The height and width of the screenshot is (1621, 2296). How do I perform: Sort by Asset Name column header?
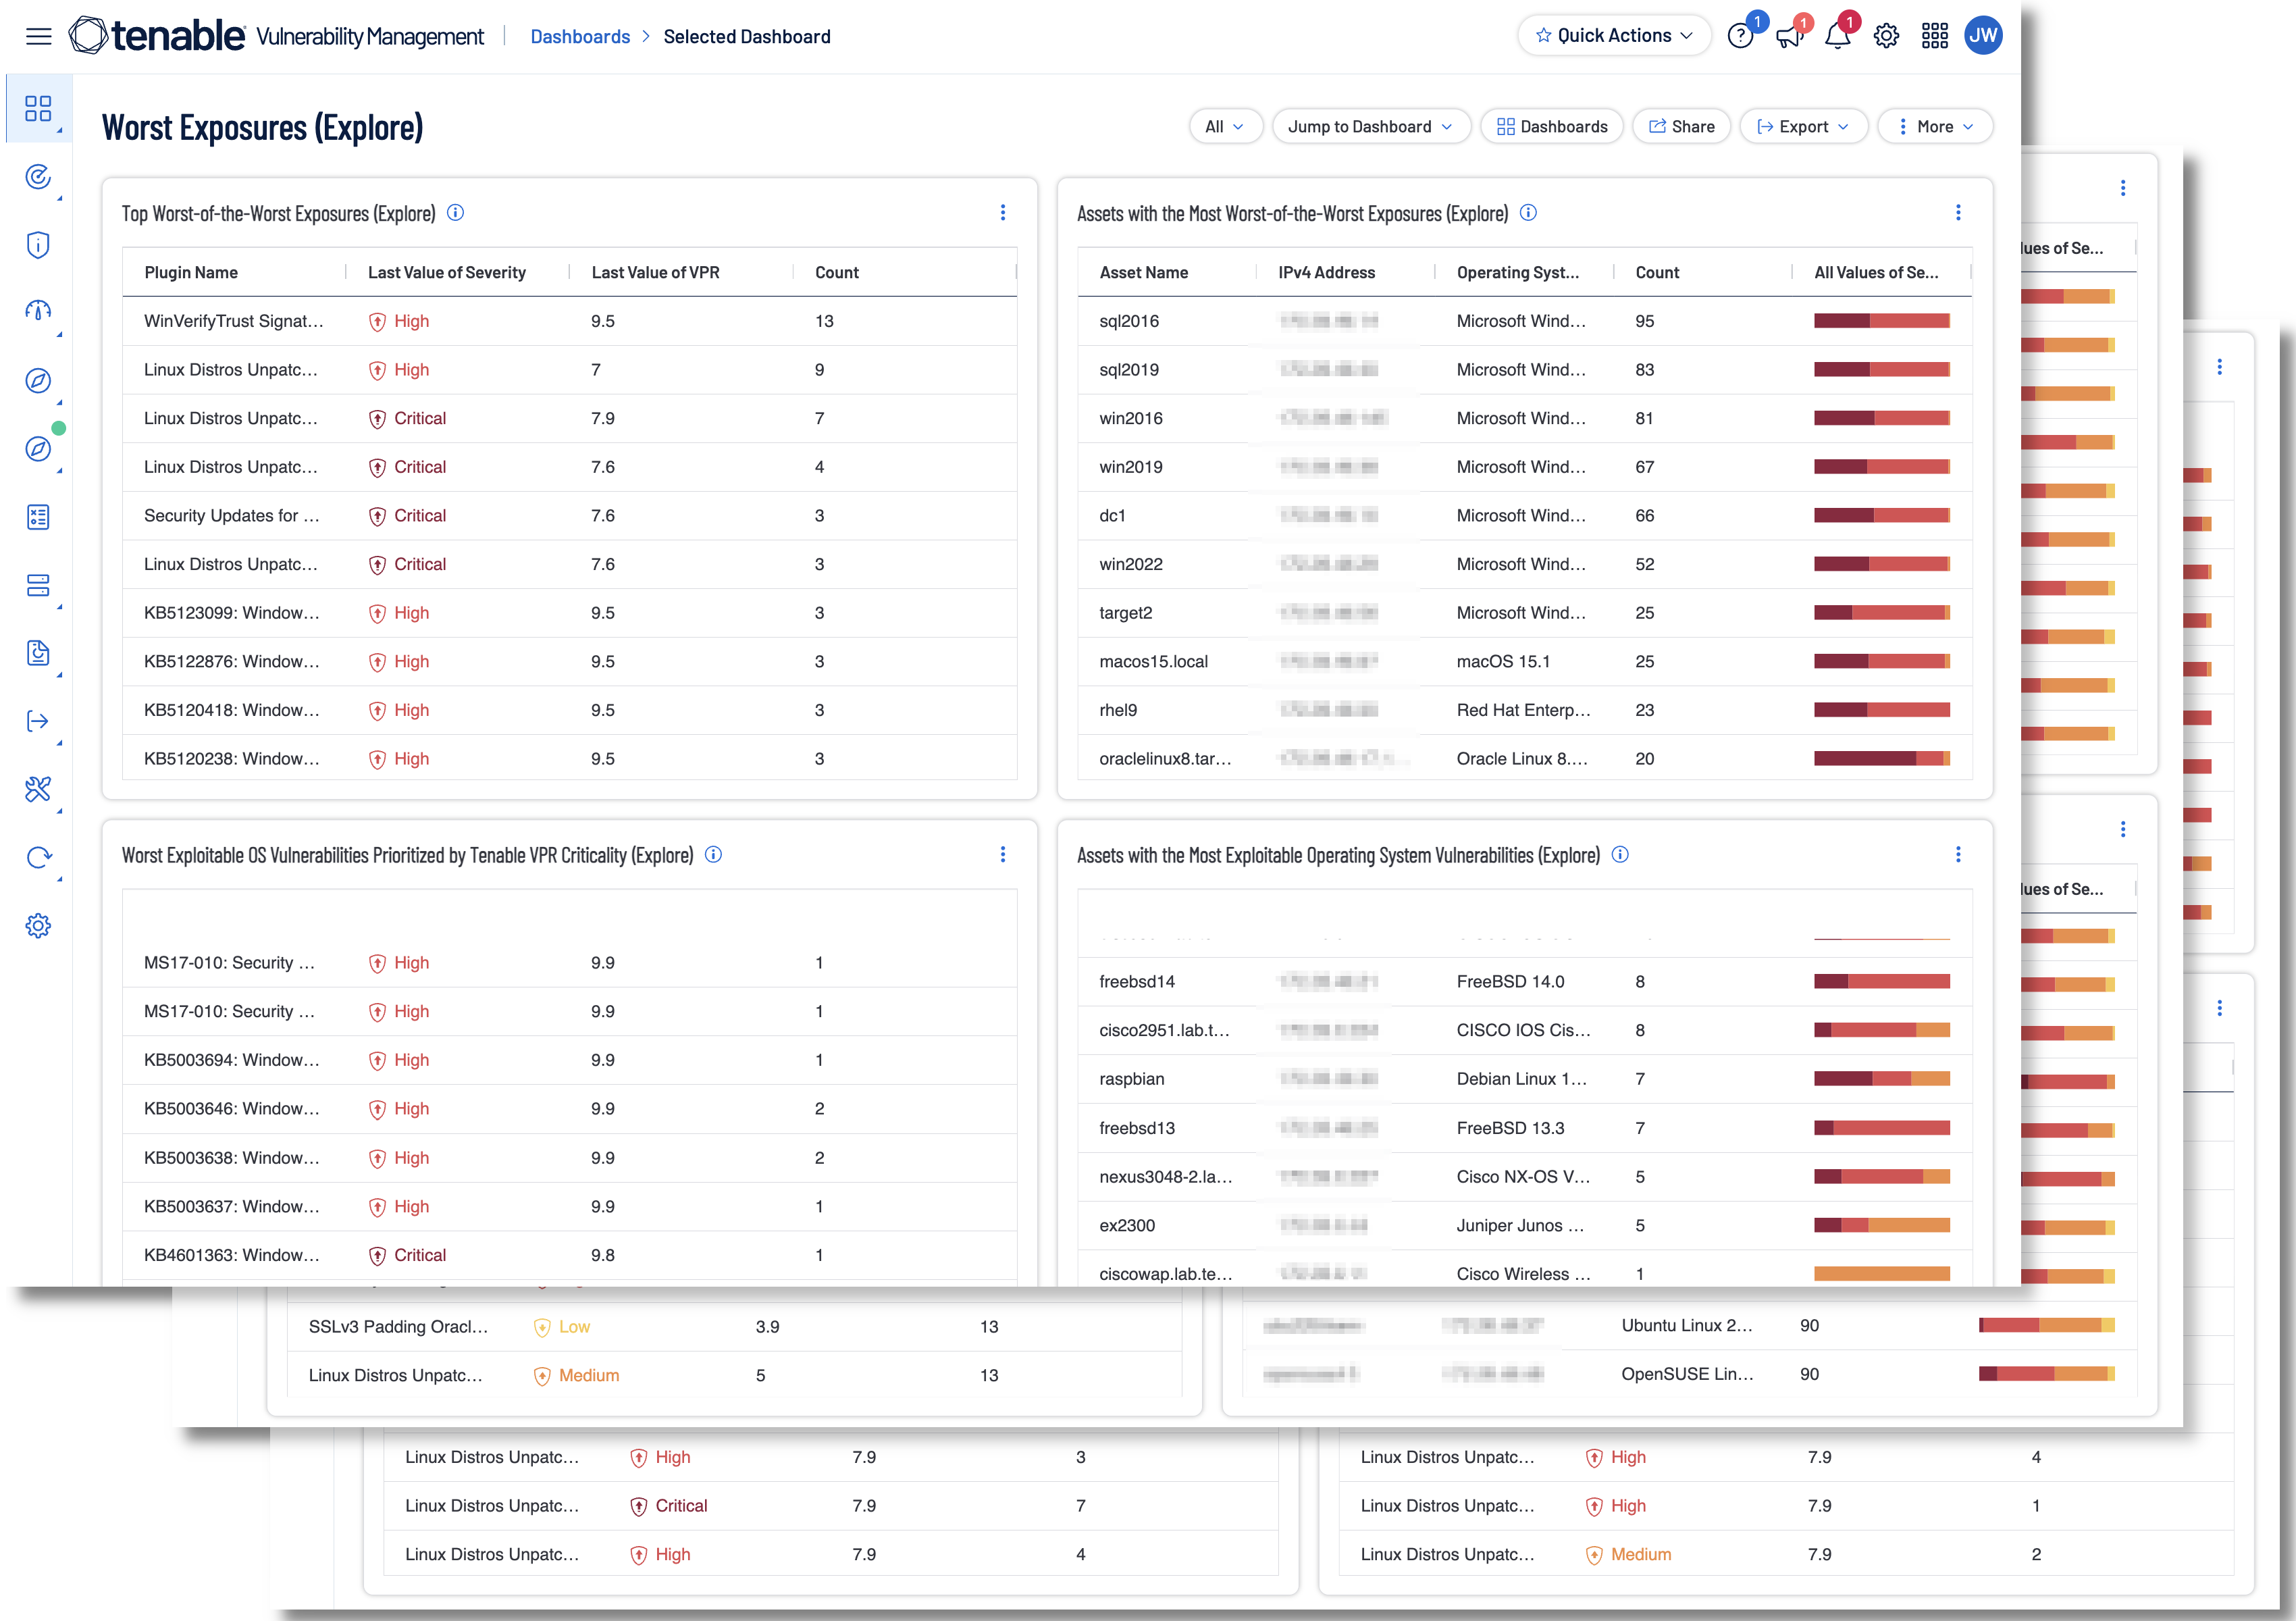(1144, 273)
